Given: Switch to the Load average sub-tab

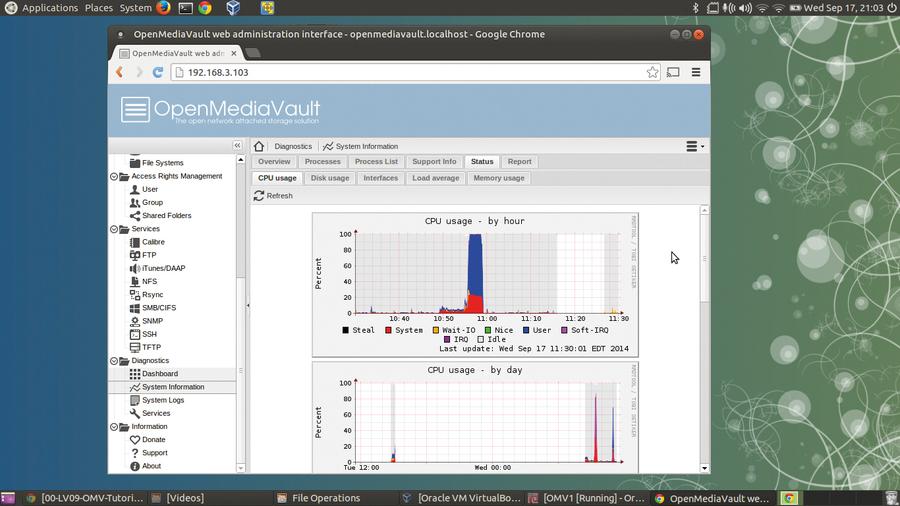Looking at the screenshot, I should [x=436, y=178].
